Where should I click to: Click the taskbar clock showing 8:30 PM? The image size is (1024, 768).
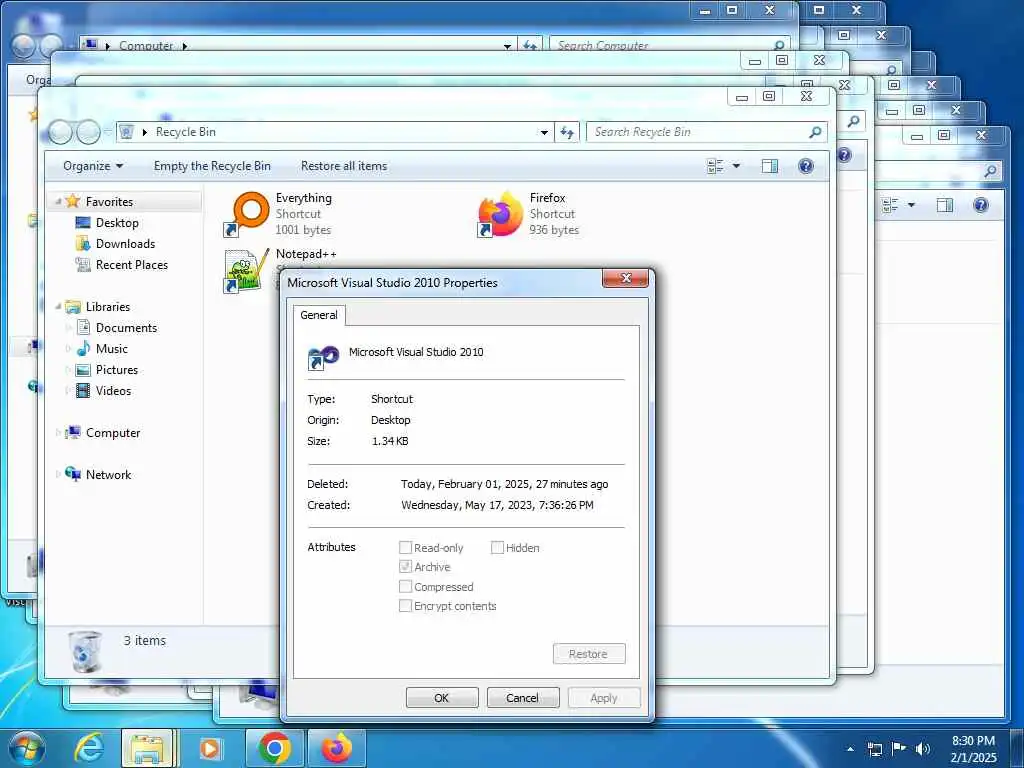click(973, 749)
